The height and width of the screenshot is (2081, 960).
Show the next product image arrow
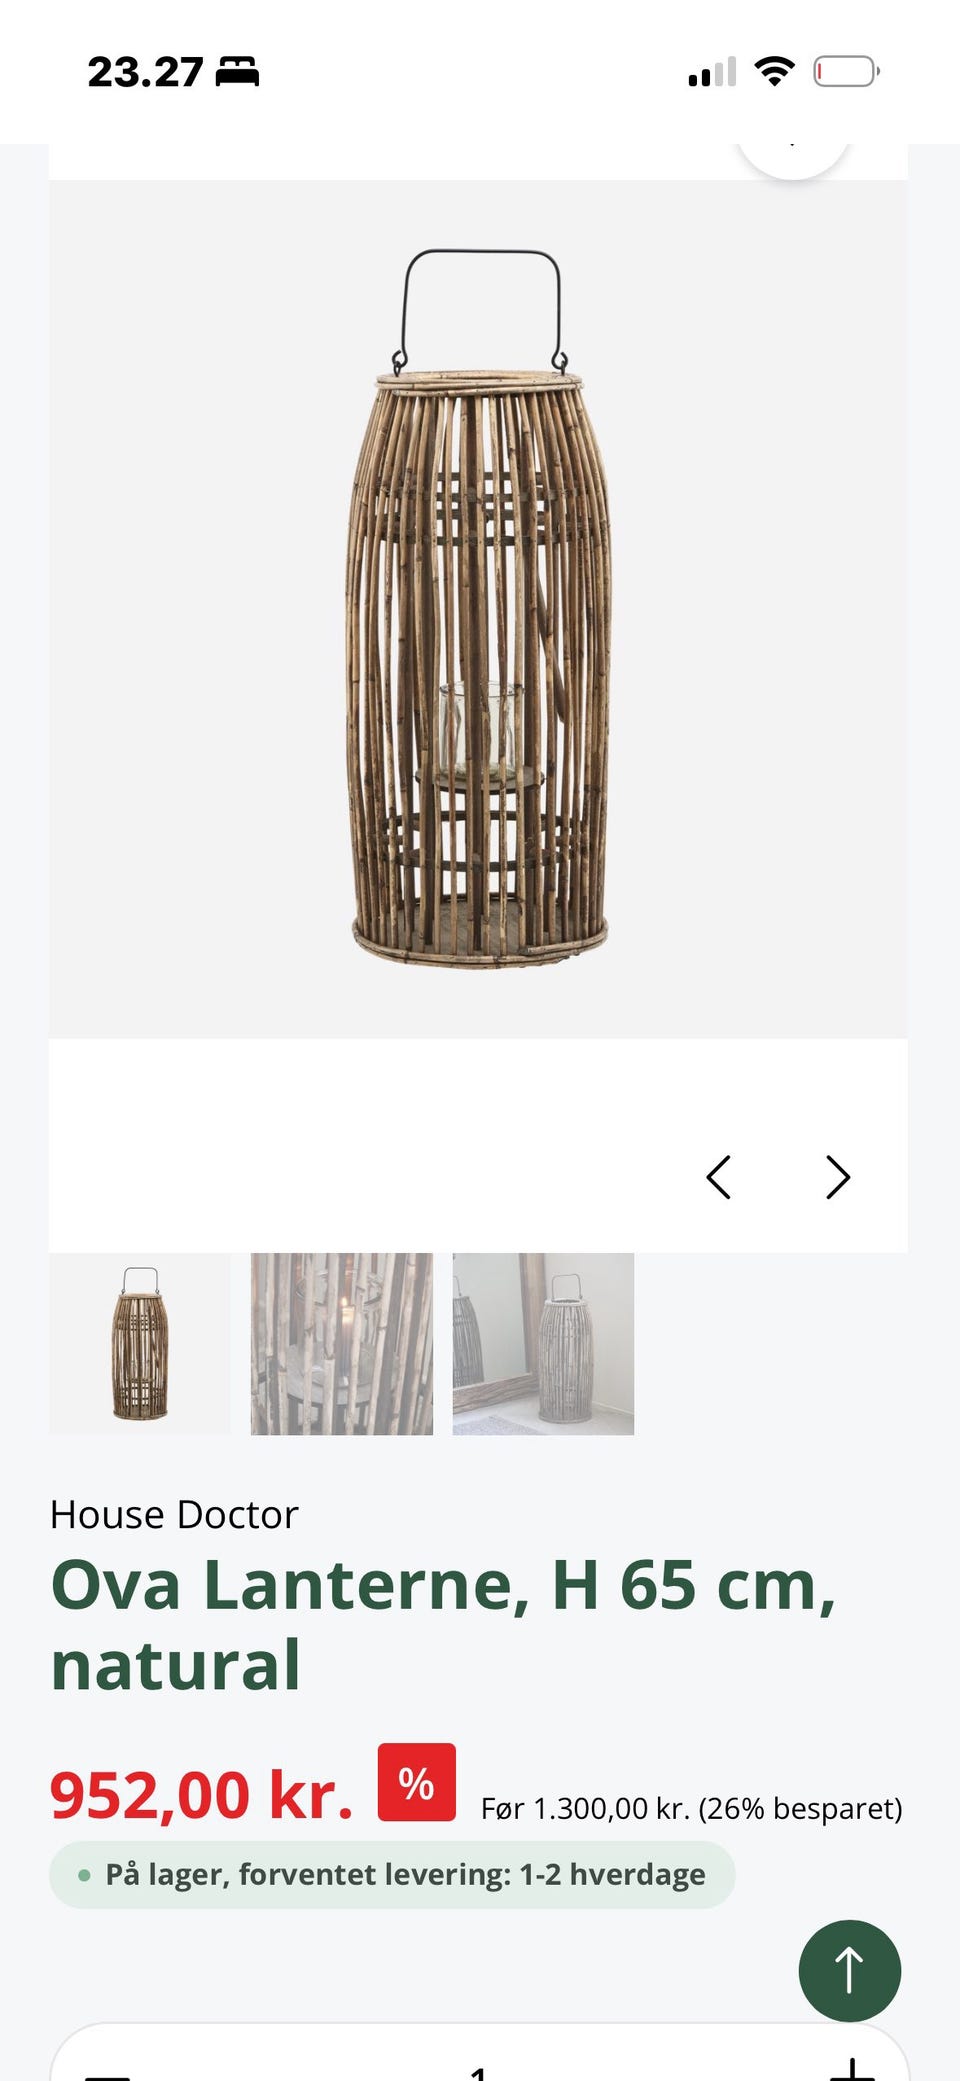coord(838,1177)
